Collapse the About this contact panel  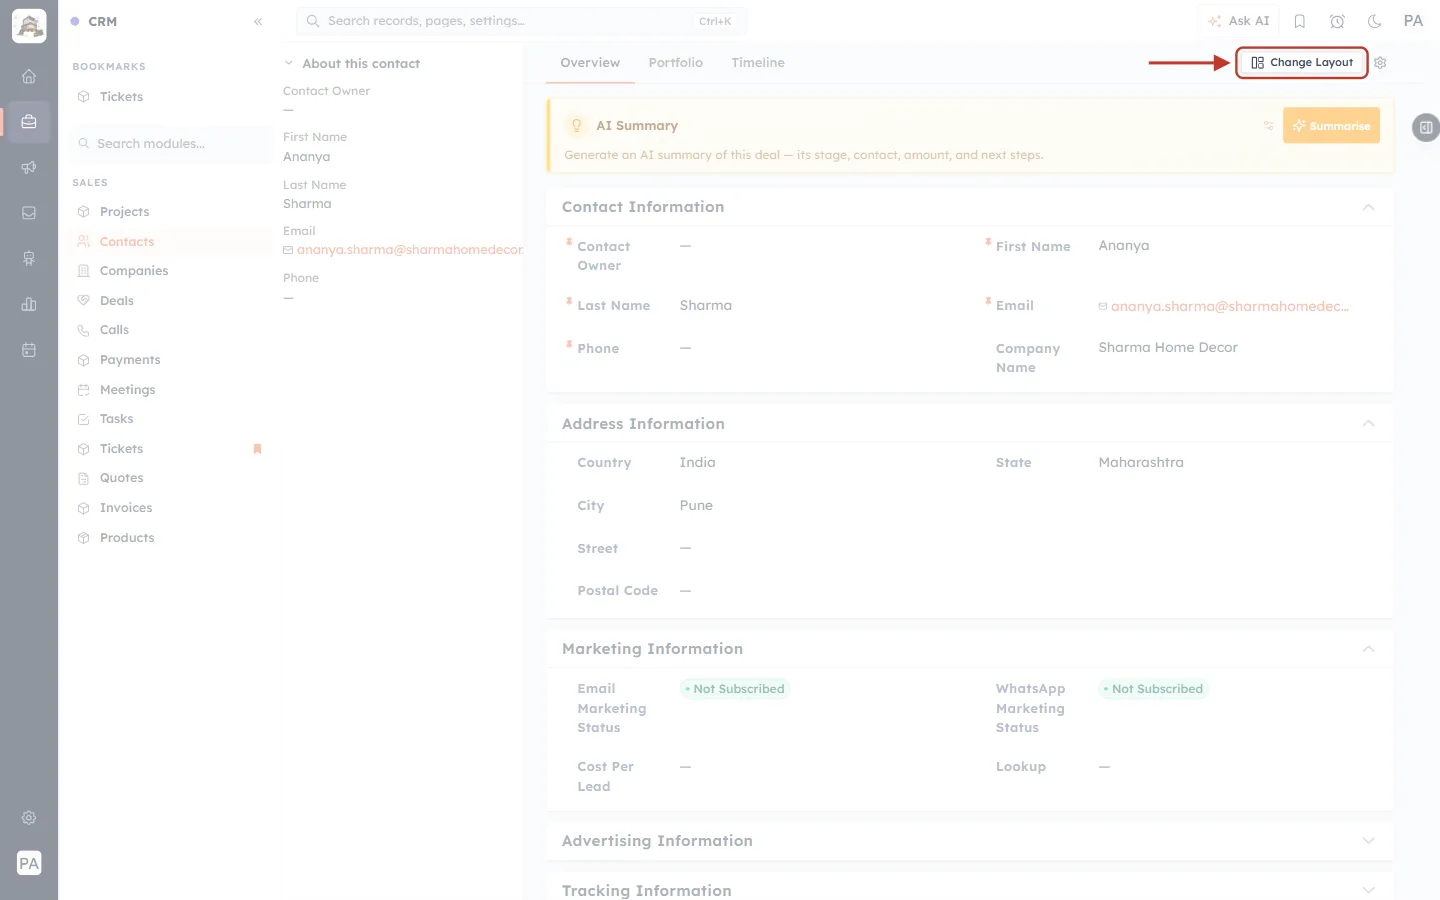[x=289, y=63]
